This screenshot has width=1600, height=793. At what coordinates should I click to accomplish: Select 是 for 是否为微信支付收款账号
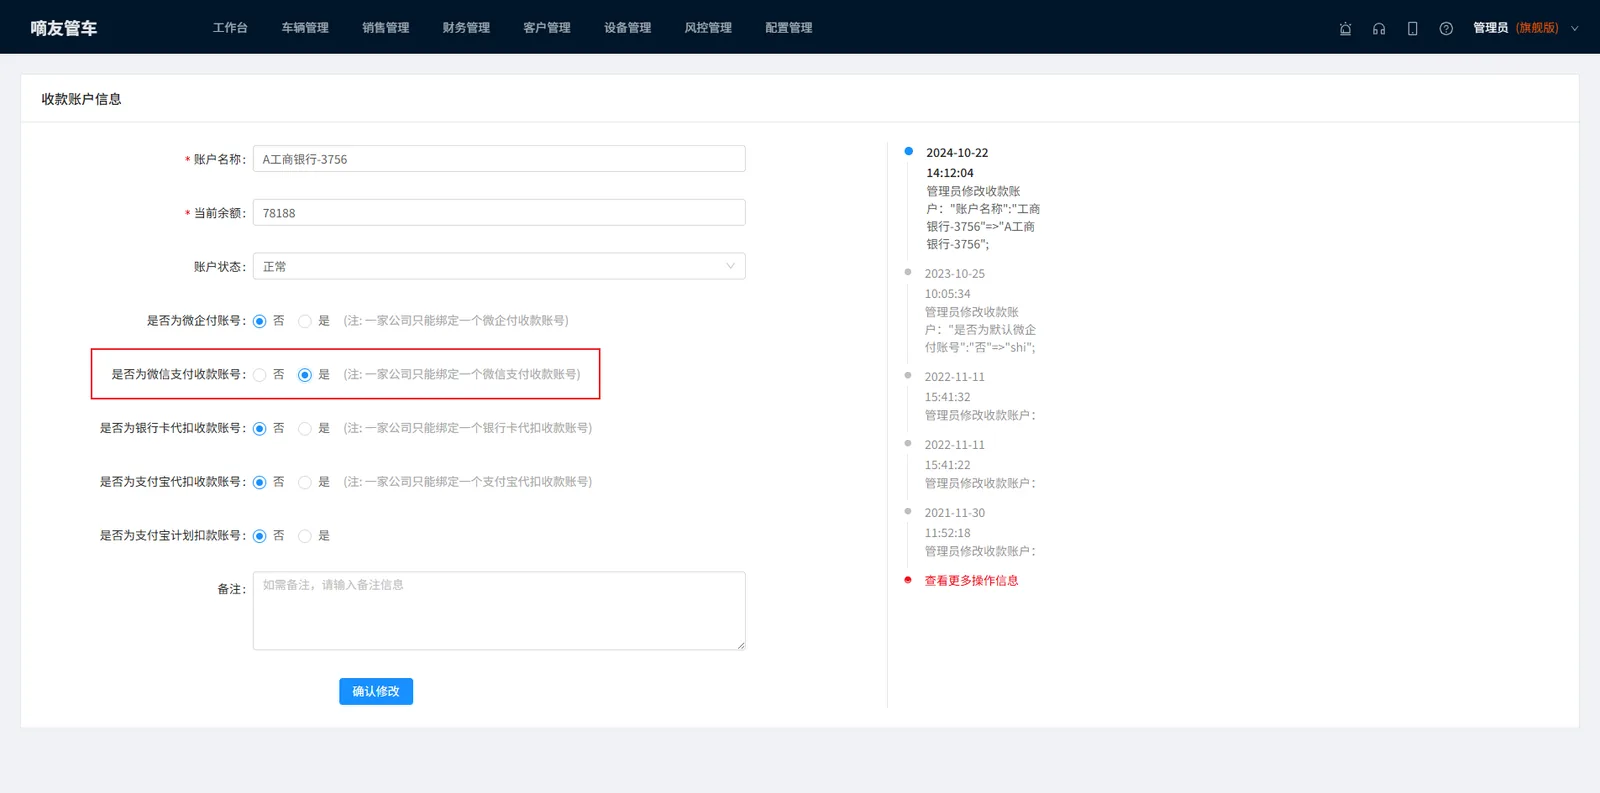tap(305, 375)
